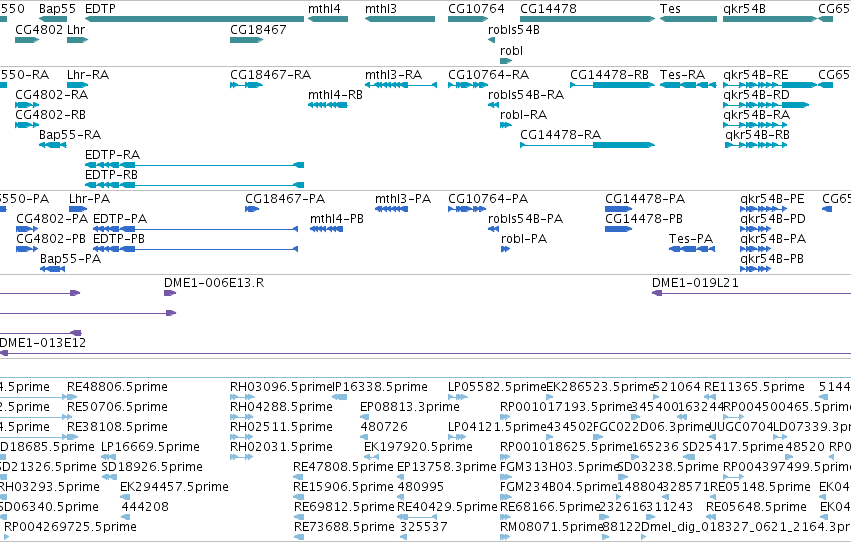The width and height of the screenshot is (851, 542).
Task: Open the RE73688.5prime EST label
Action: coord(344,527)
